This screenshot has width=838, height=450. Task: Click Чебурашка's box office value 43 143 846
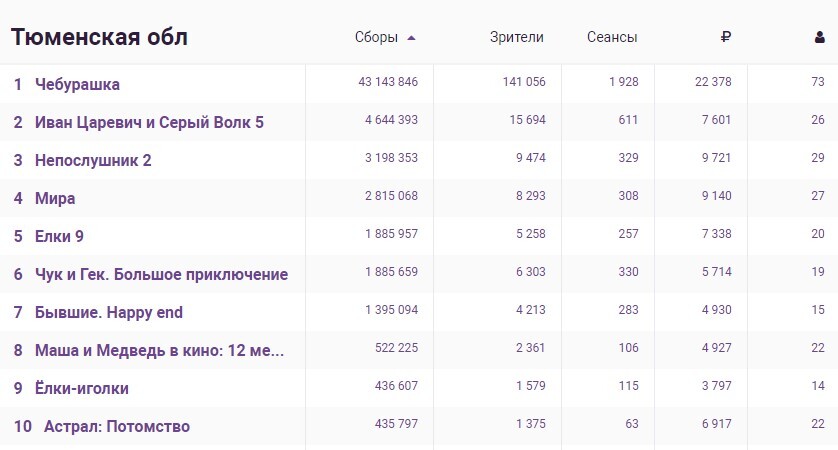coord(388,82)
